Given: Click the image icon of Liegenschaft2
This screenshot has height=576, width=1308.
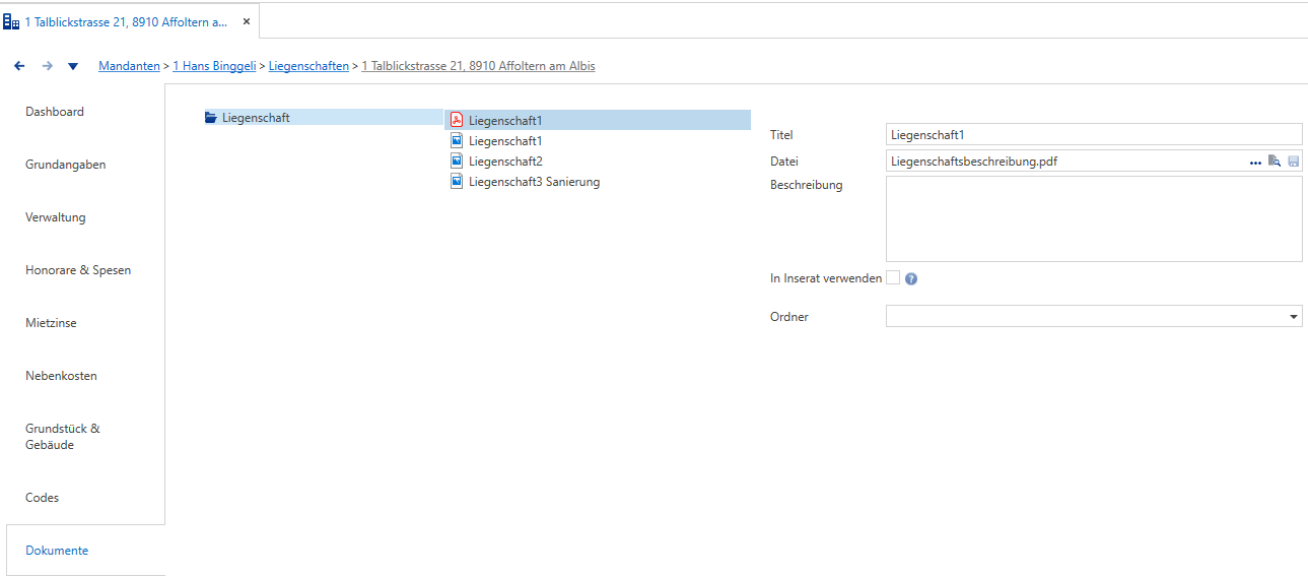Looking at the screenshot, I should coord(456,161).
